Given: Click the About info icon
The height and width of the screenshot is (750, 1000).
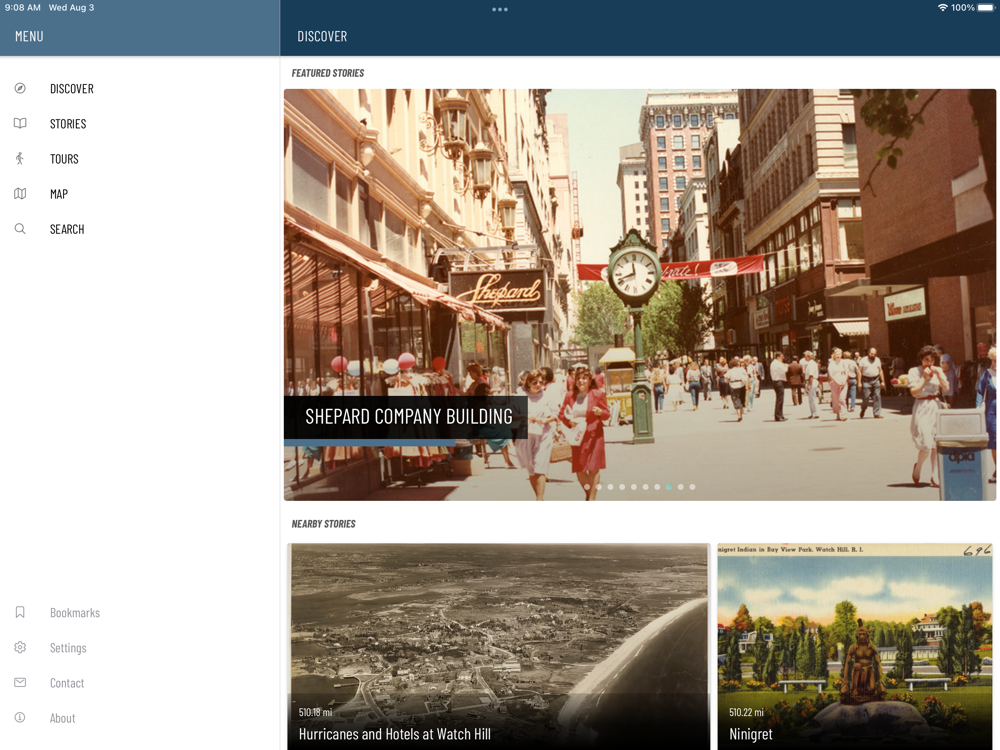Looking at the screenshot, I should tap(20, 717).
